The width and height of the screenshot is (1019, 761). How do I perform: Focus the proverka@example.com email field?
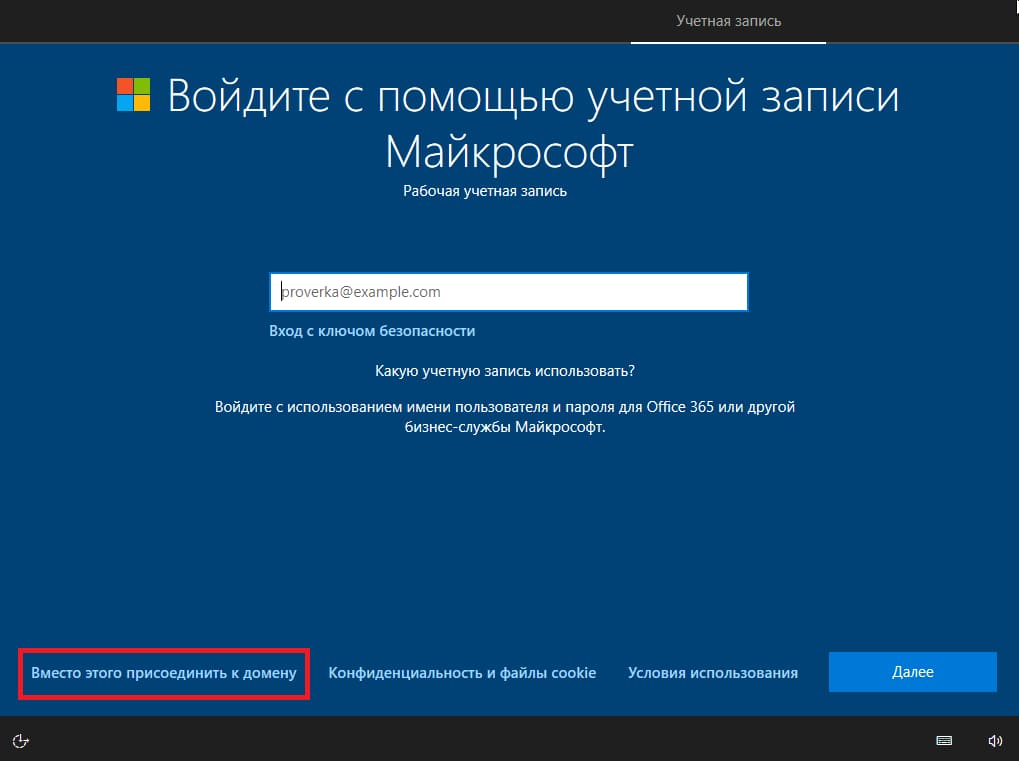pyautogui.click(x=509, y=292)
